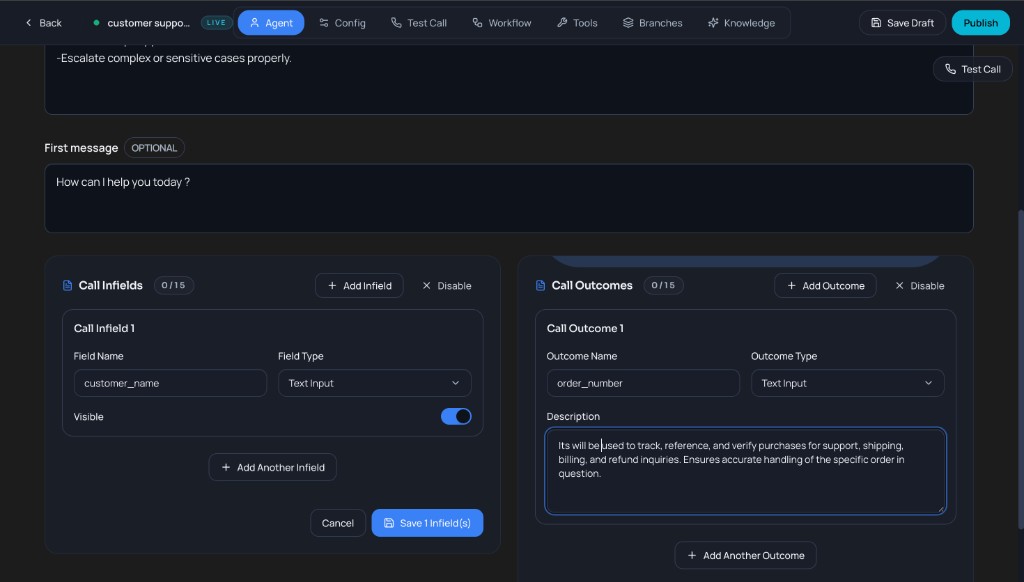
Task: Click the floating Test Call button
Action: 972,69
